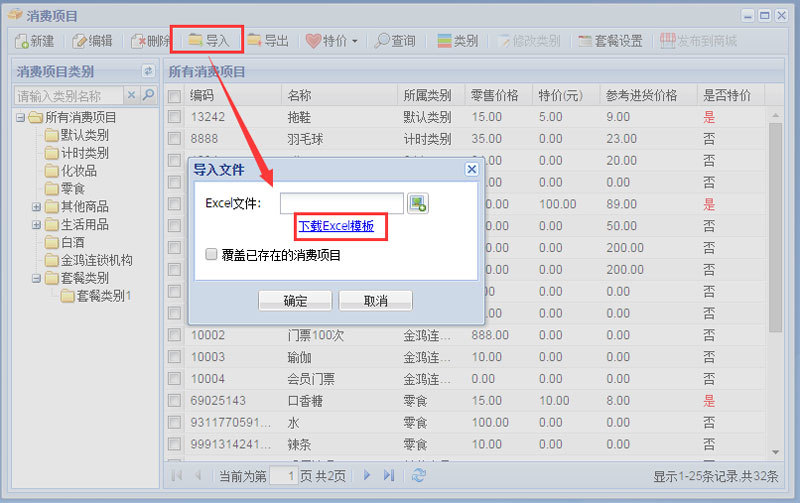Click the 套餐设置 toolbar button
Image resolution: width=800 pixels, height=503 pixels.
pyautogui.click(x=610, y=41)
